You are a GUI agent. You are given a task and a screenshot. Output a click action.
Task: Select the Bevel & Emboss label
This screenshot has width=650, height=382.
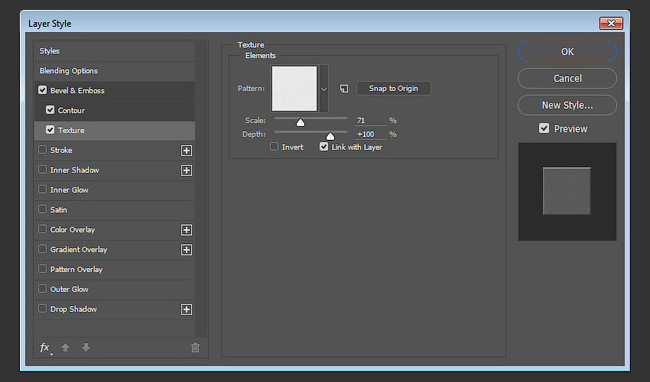click(78, 90)
